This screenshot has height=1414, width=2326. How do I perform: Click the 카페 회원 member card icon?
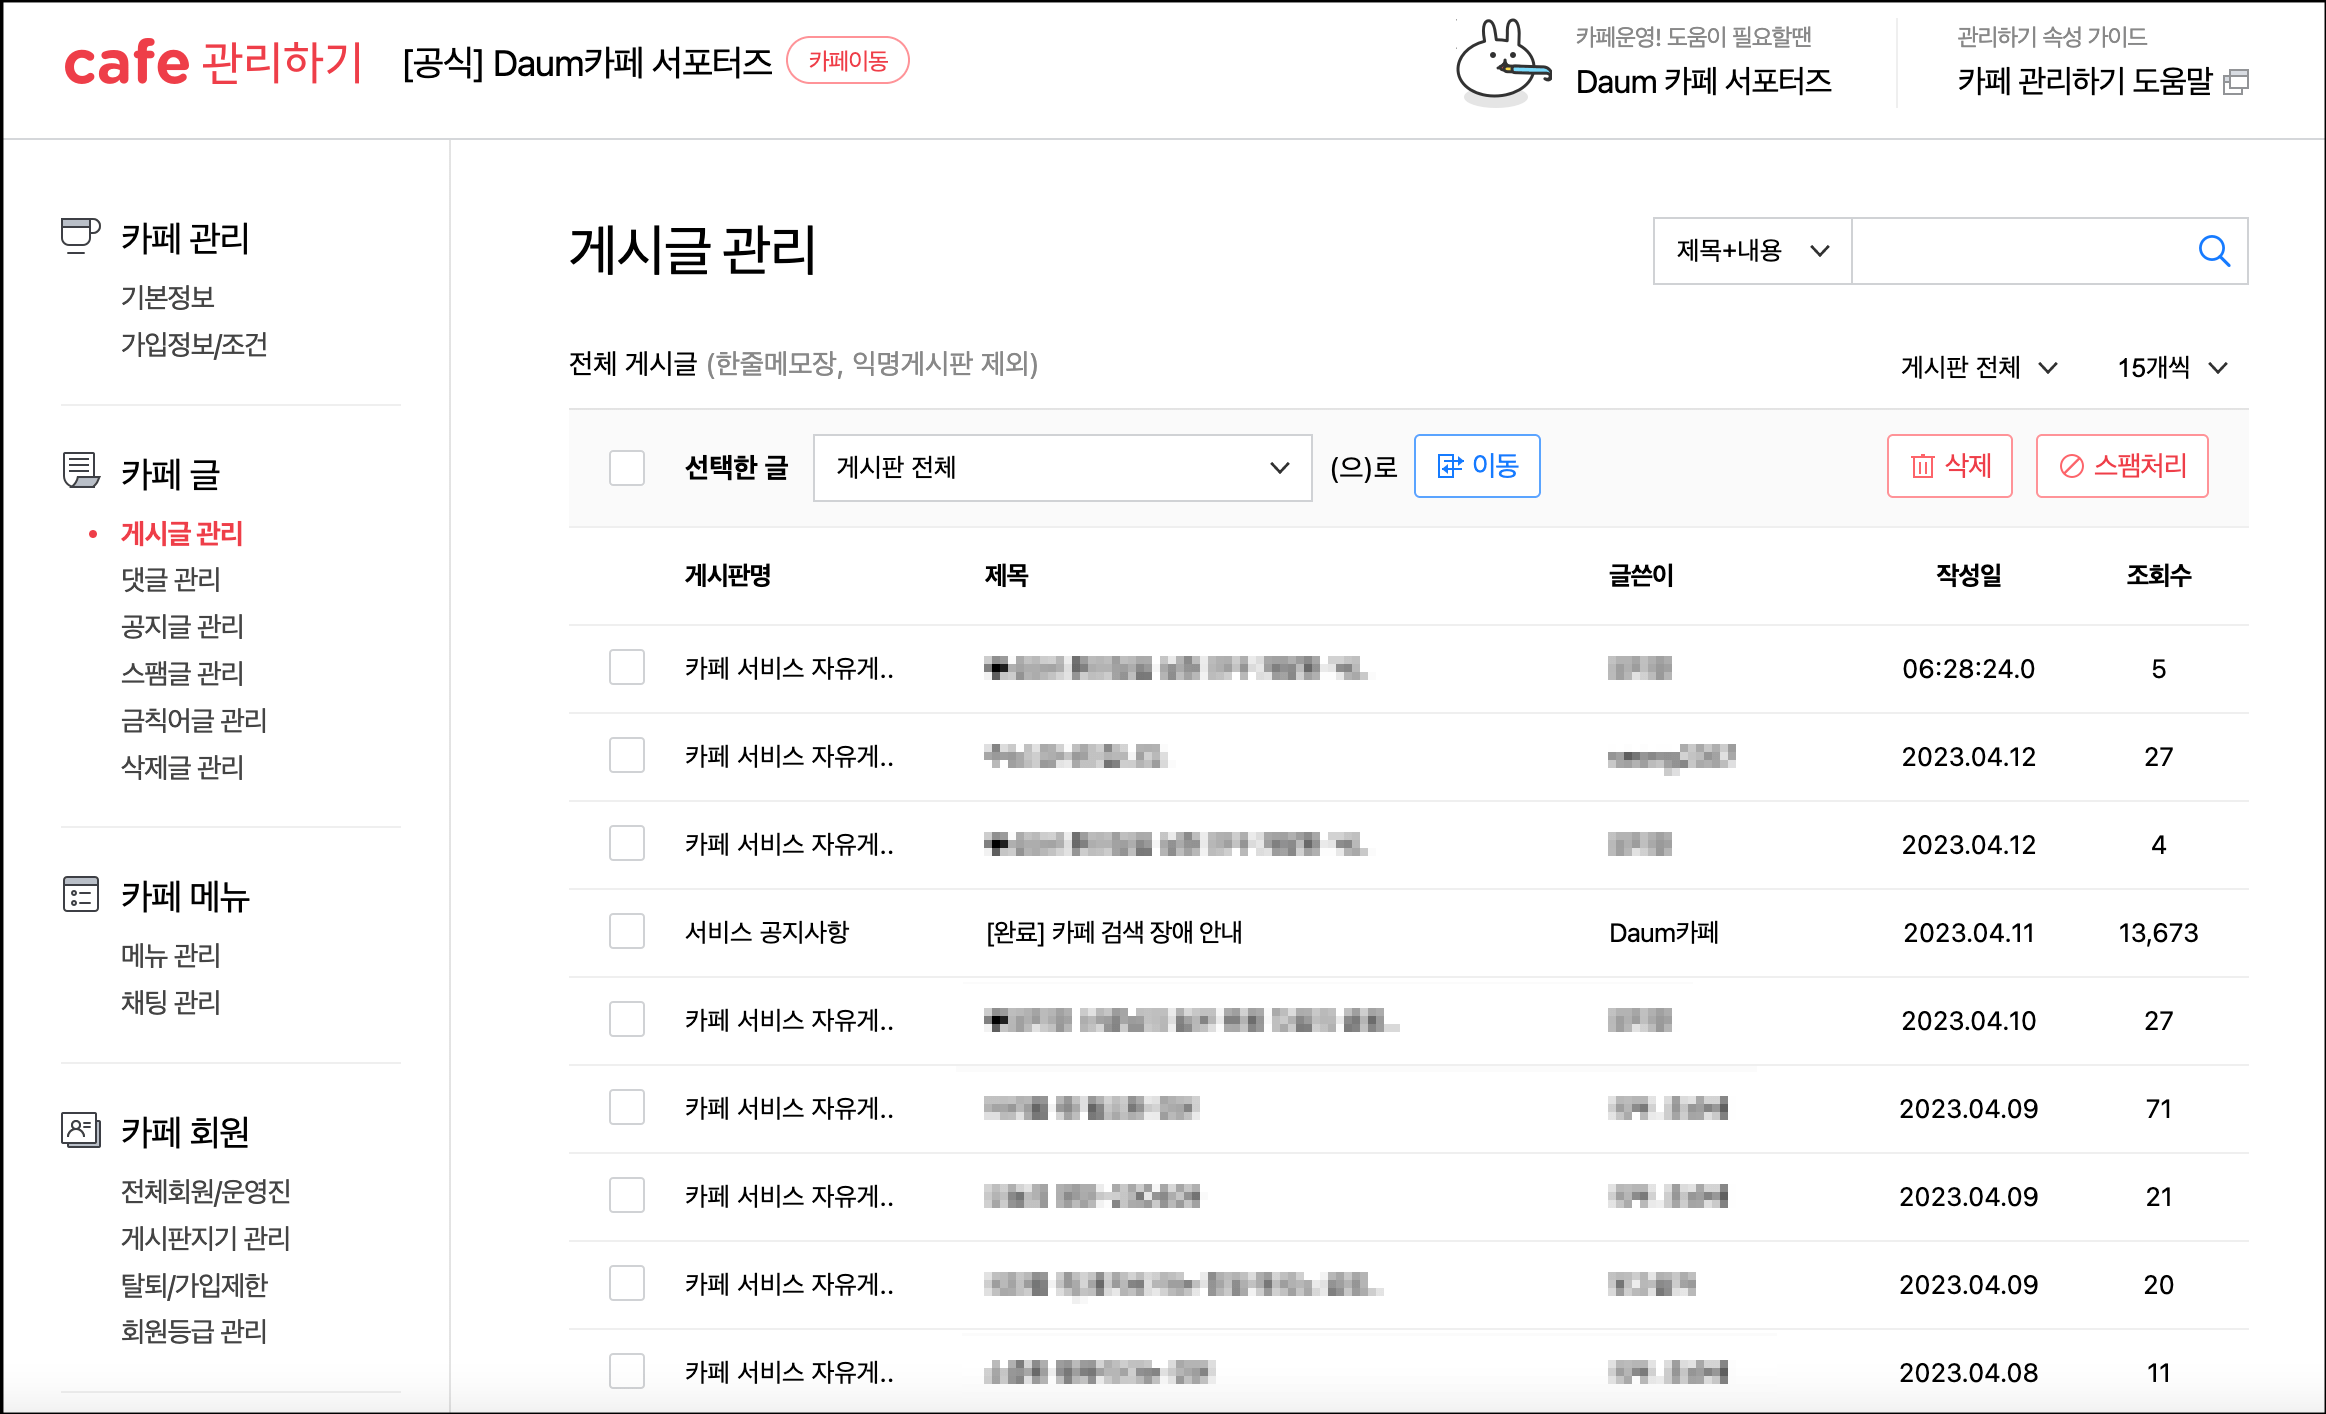coord(80,1130)
